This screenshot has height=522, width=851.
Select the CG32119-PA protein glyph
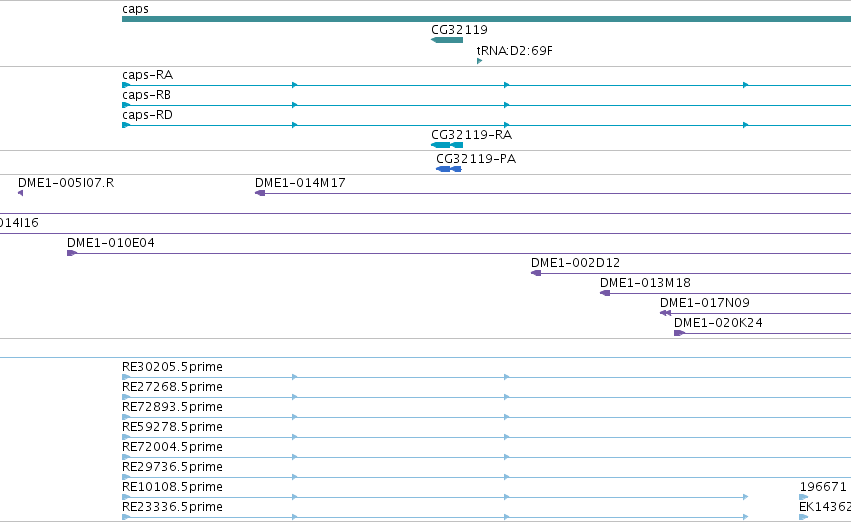pyautogui.click(x=449, y=169)
